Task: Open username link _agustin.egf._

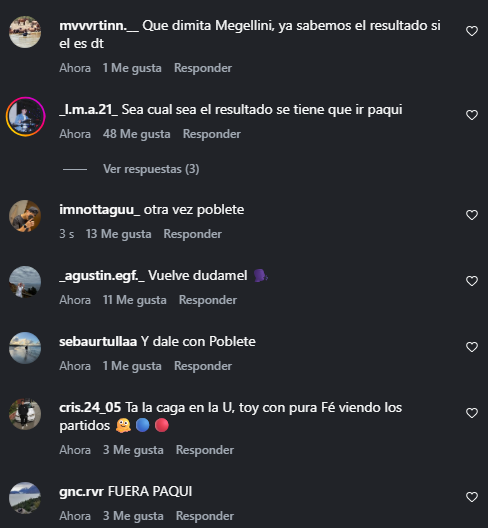Action: coord(102,276)
